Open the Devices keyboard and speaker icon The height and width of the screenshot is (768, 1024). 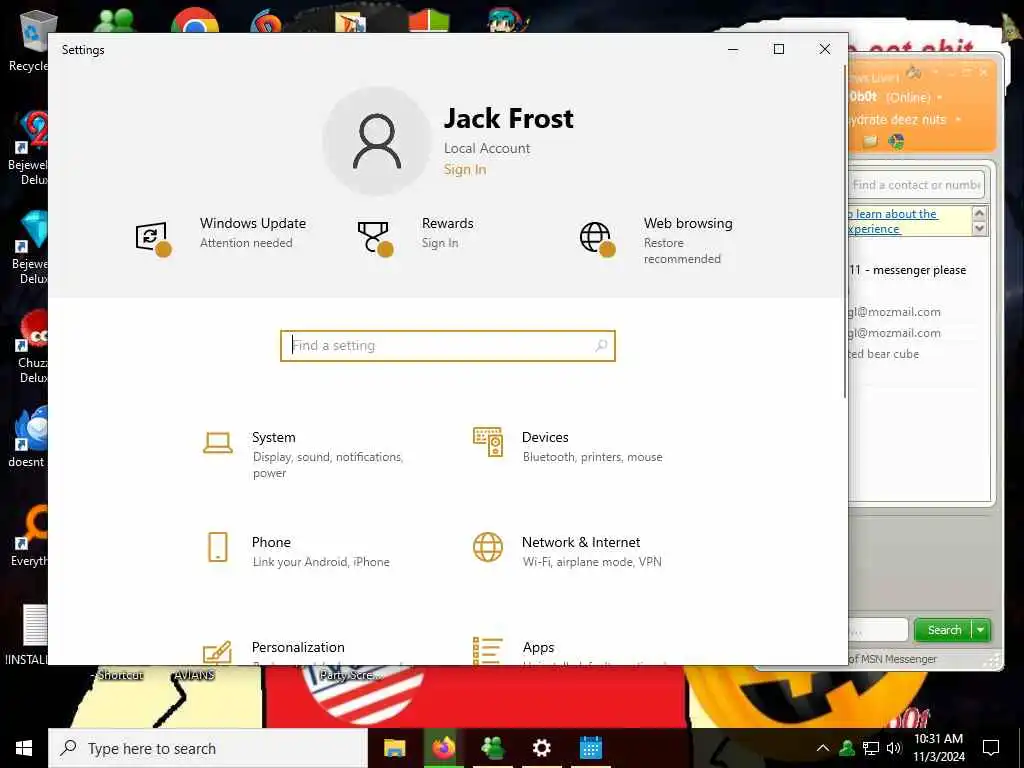[488, 442]
